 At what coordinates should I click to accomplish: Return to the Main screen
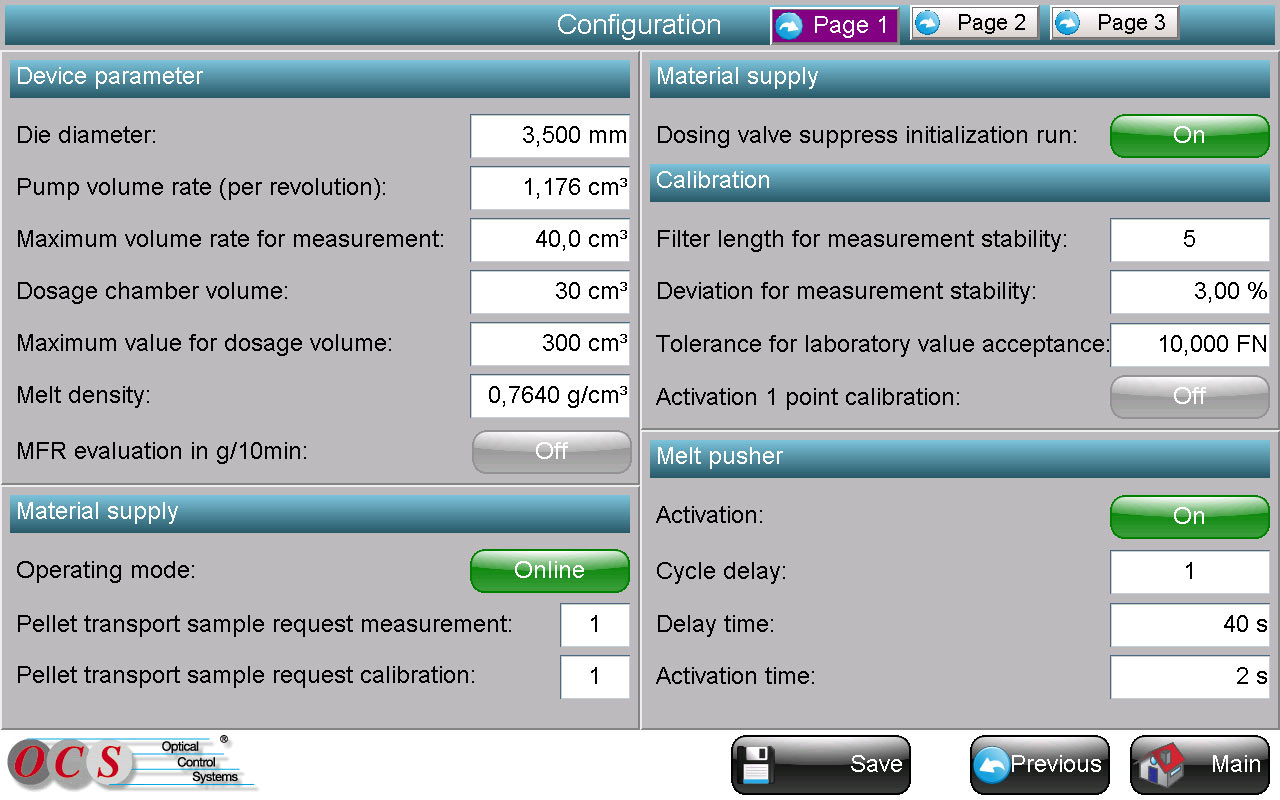(x=1200, y=766)
